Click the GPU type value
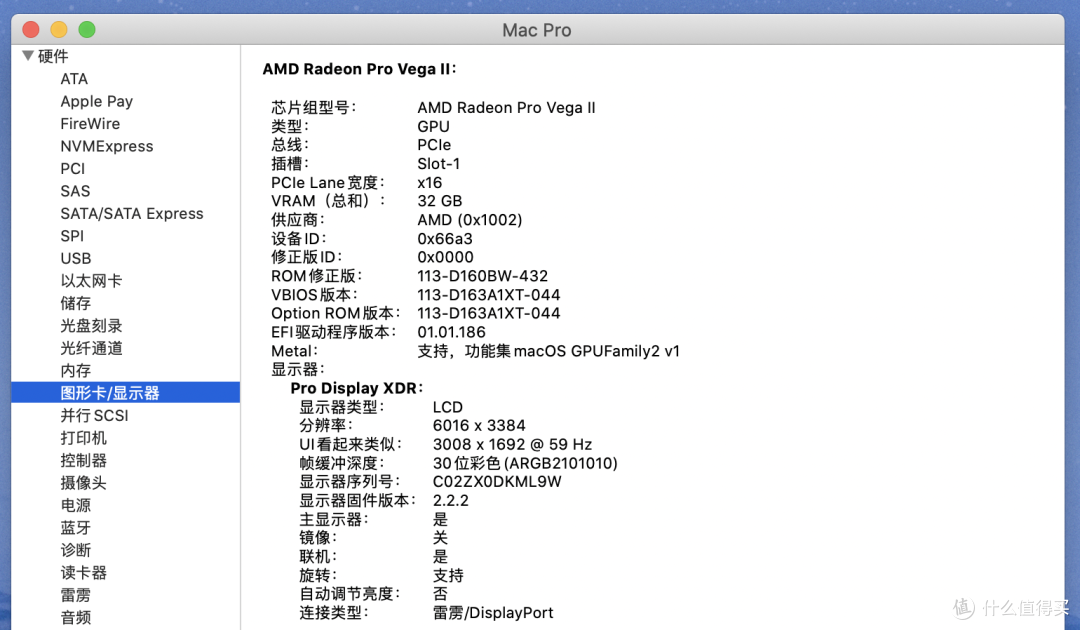Viewport: 1080px width, 630px height. [433, 127]
